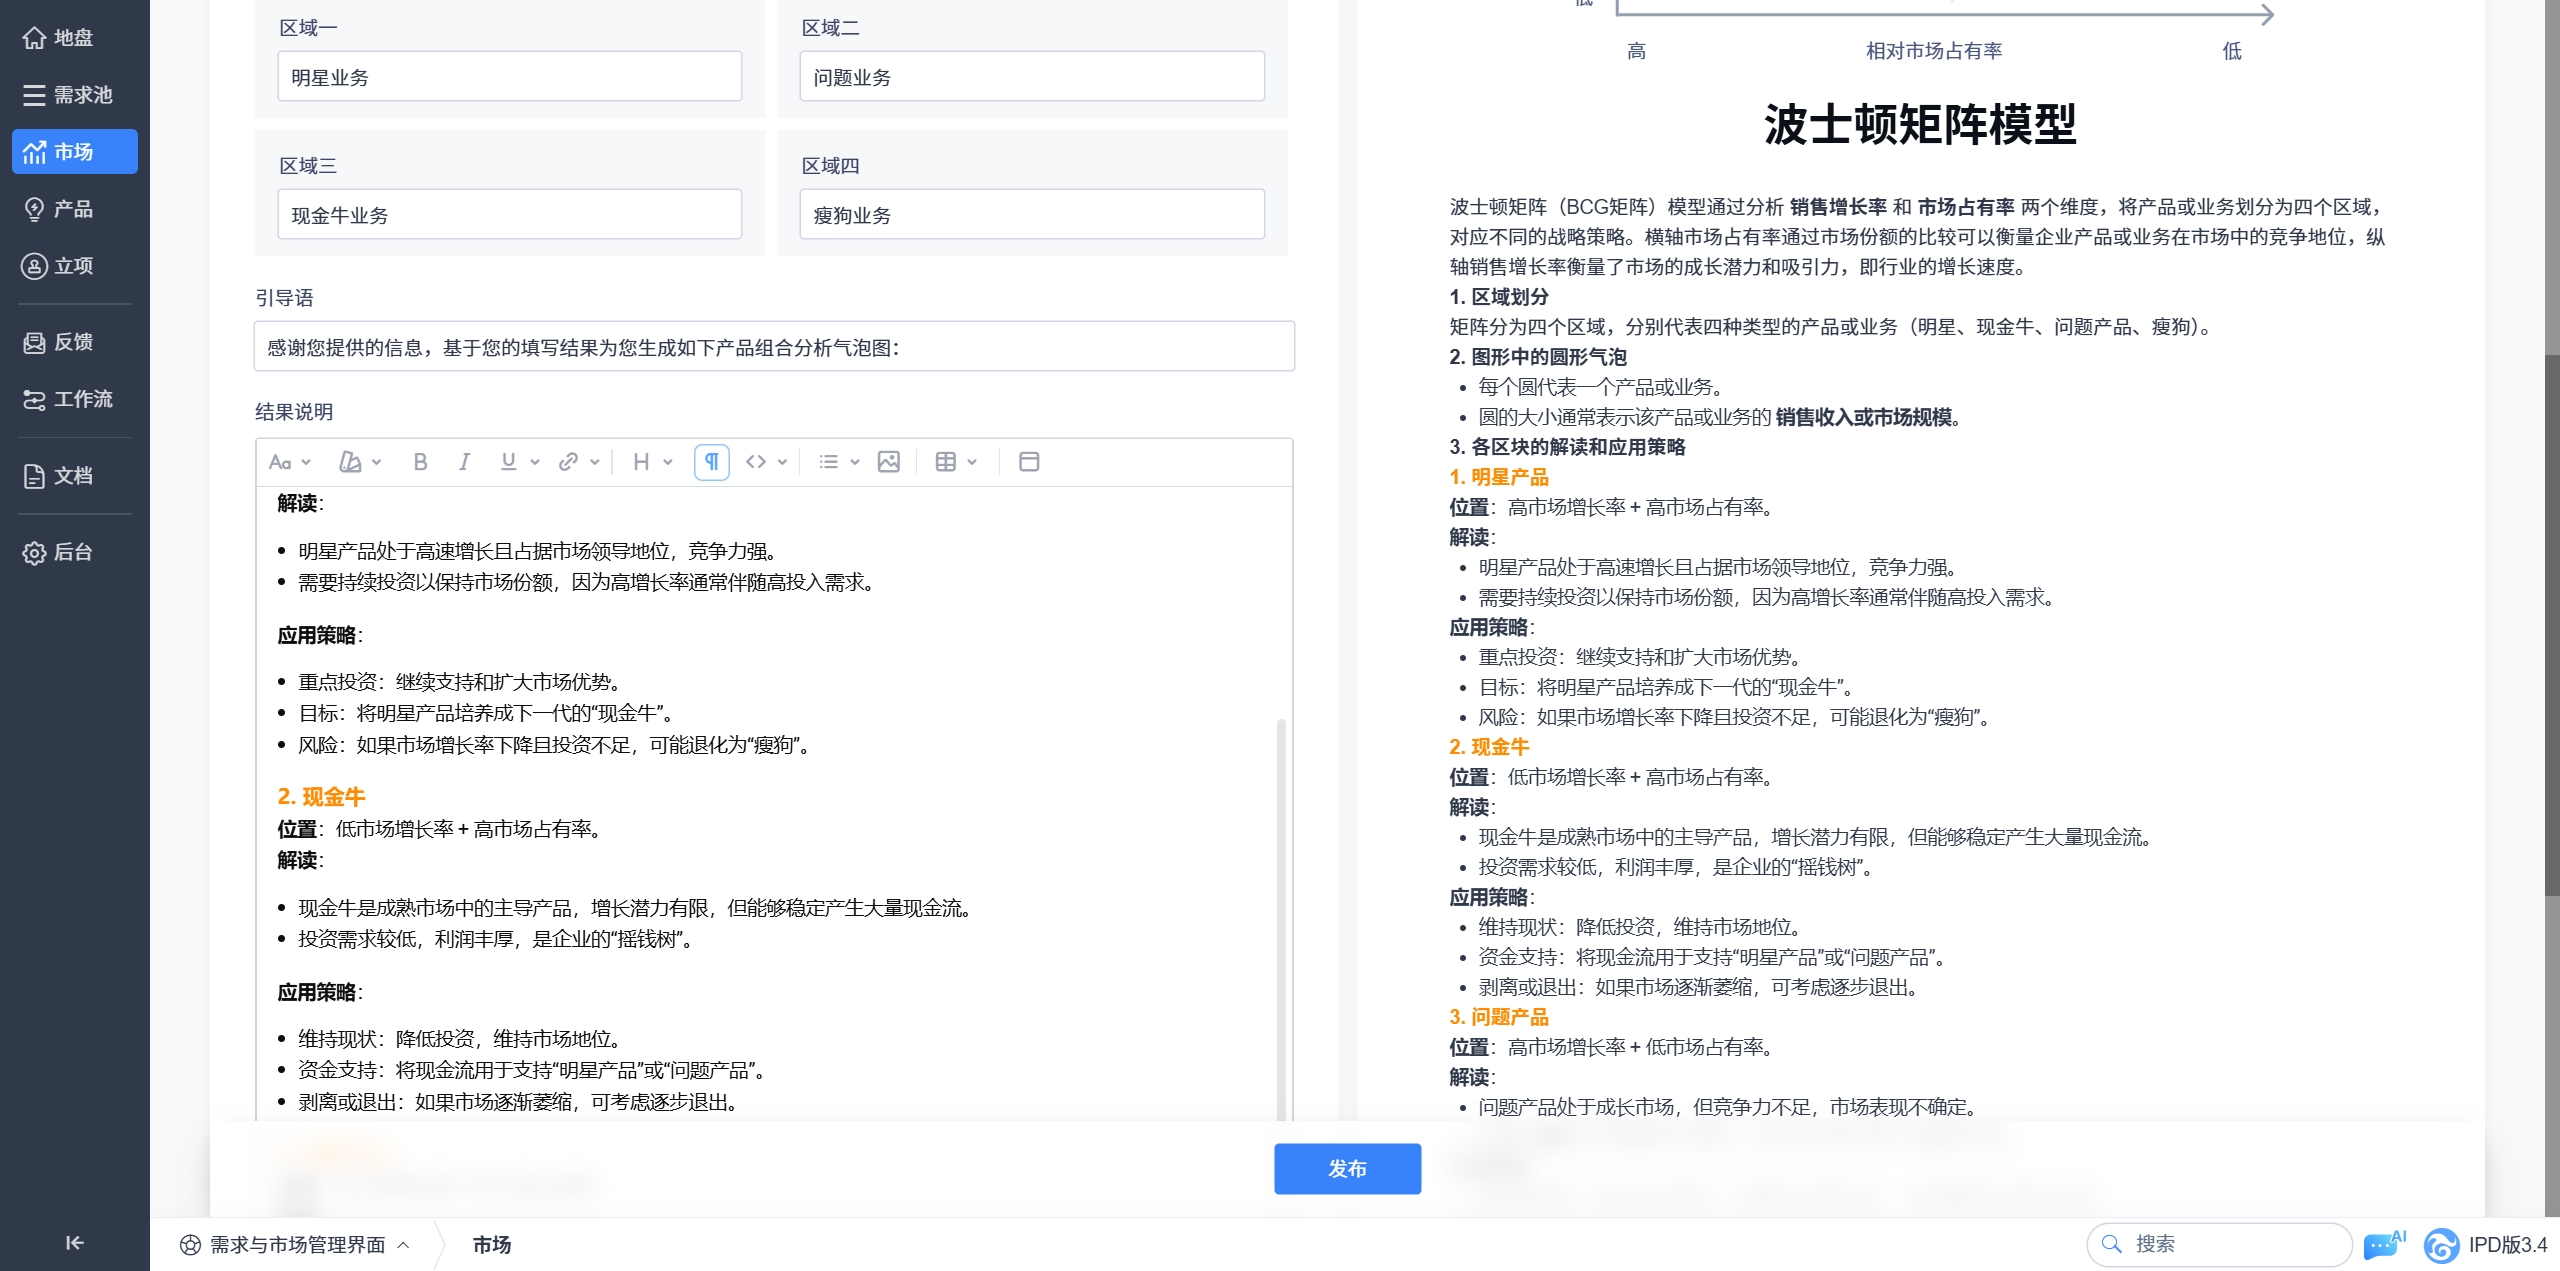Toggle the paragraph format button
Screen dimensions: 2560x1271
(711, 462)
